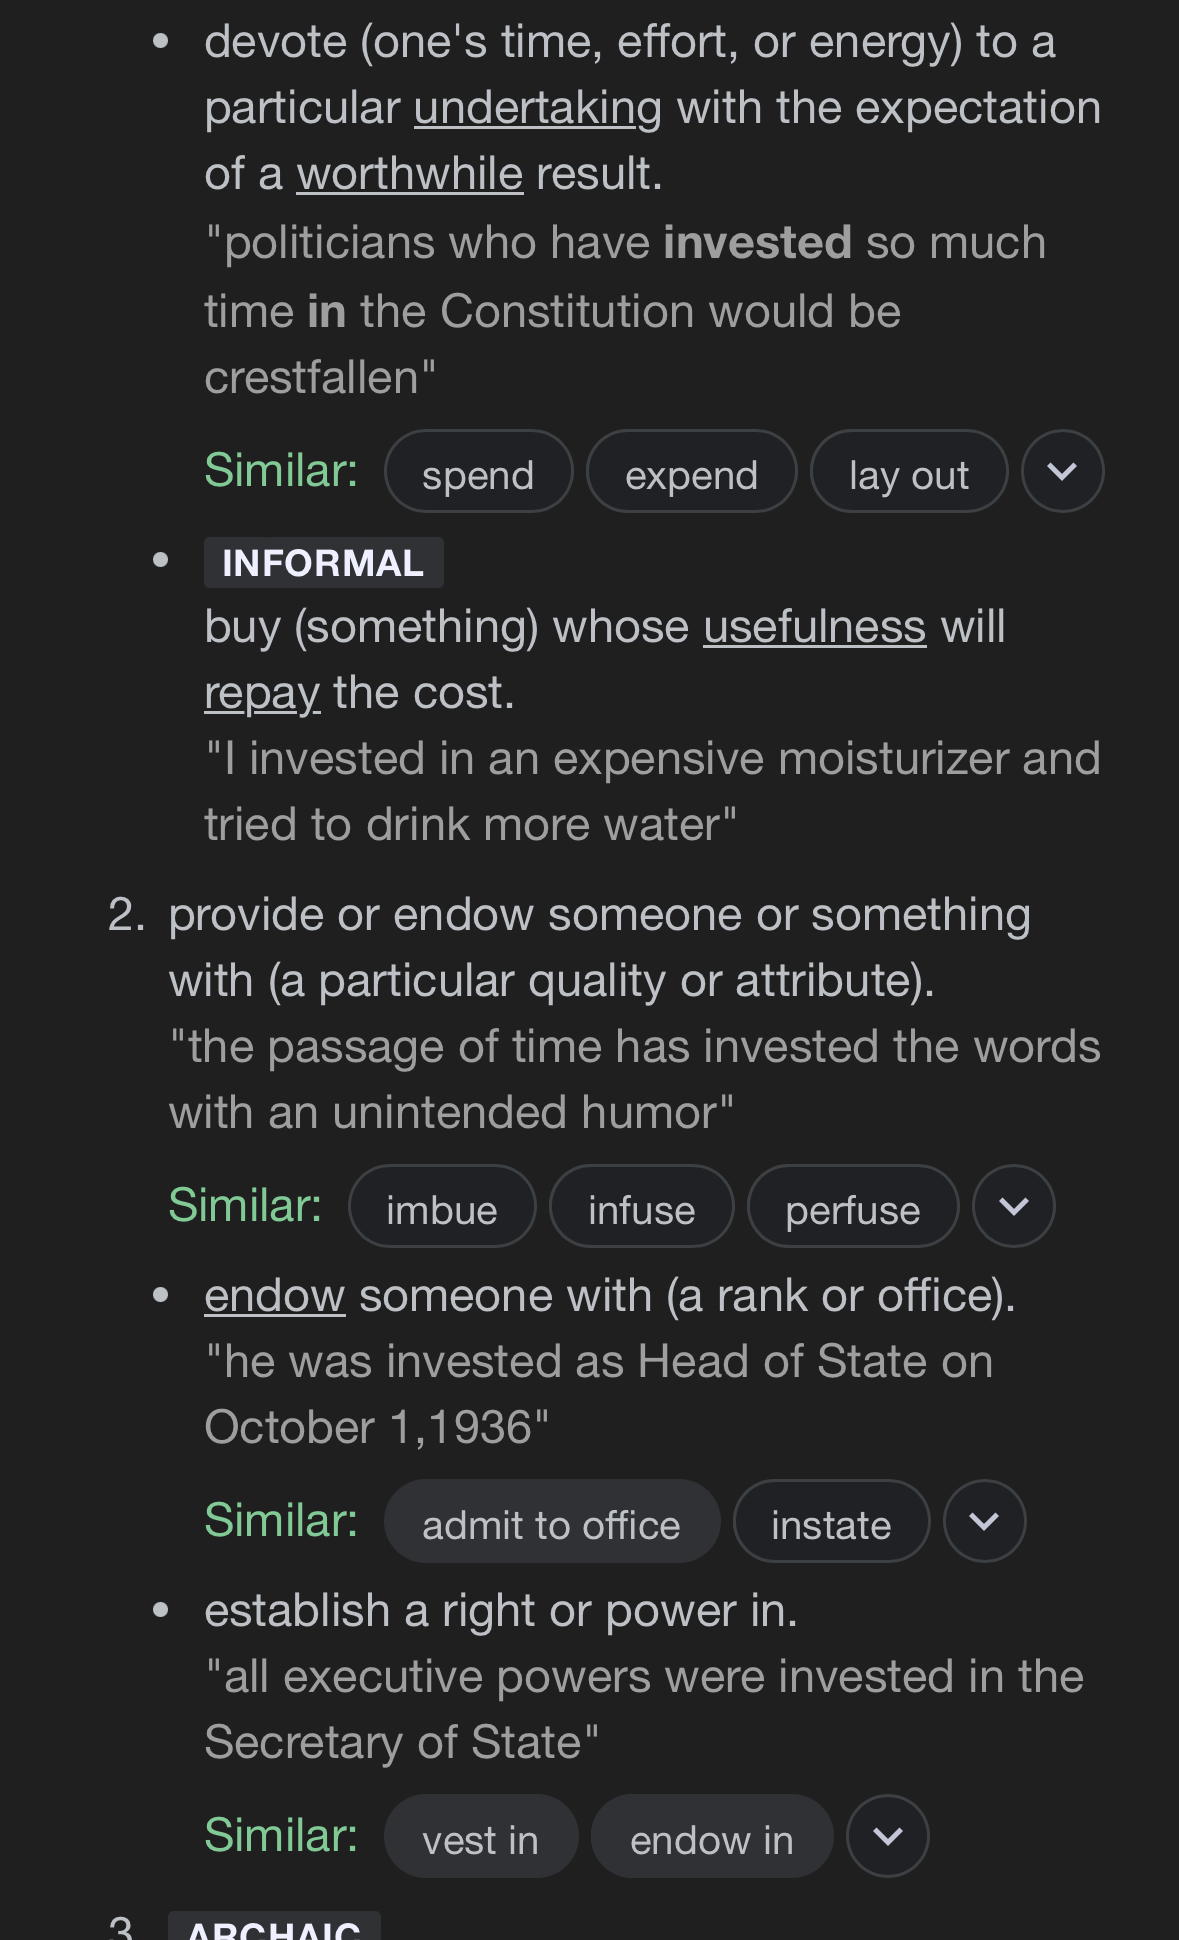The width and height of the screenshot is (1179, 1940).
Task: Follow the 'usefulness' word link
Action: point(814,628)
